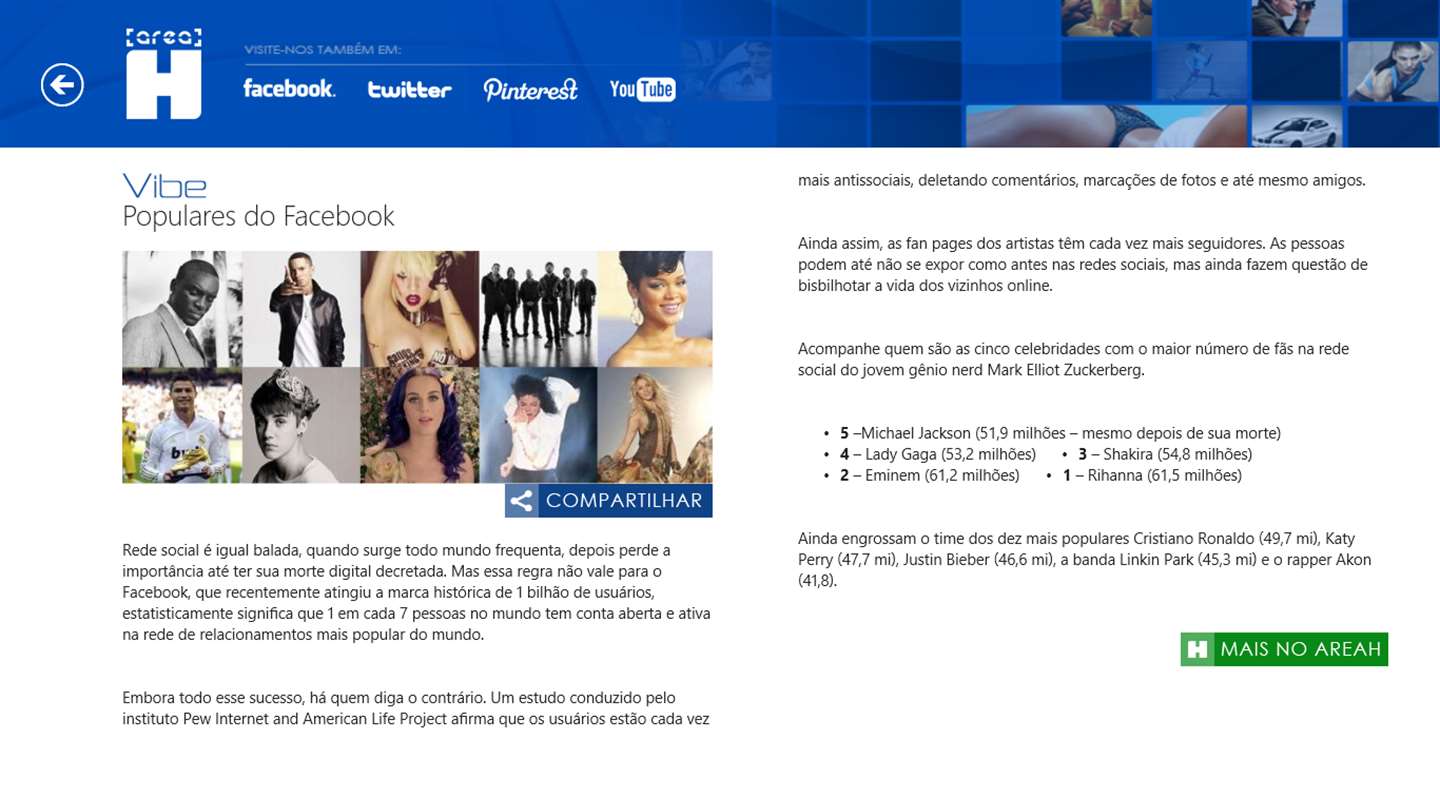Screen dimensions: 1440x810
Task: Click the list entry 3 – Shakira
Action: point(1165,454)
